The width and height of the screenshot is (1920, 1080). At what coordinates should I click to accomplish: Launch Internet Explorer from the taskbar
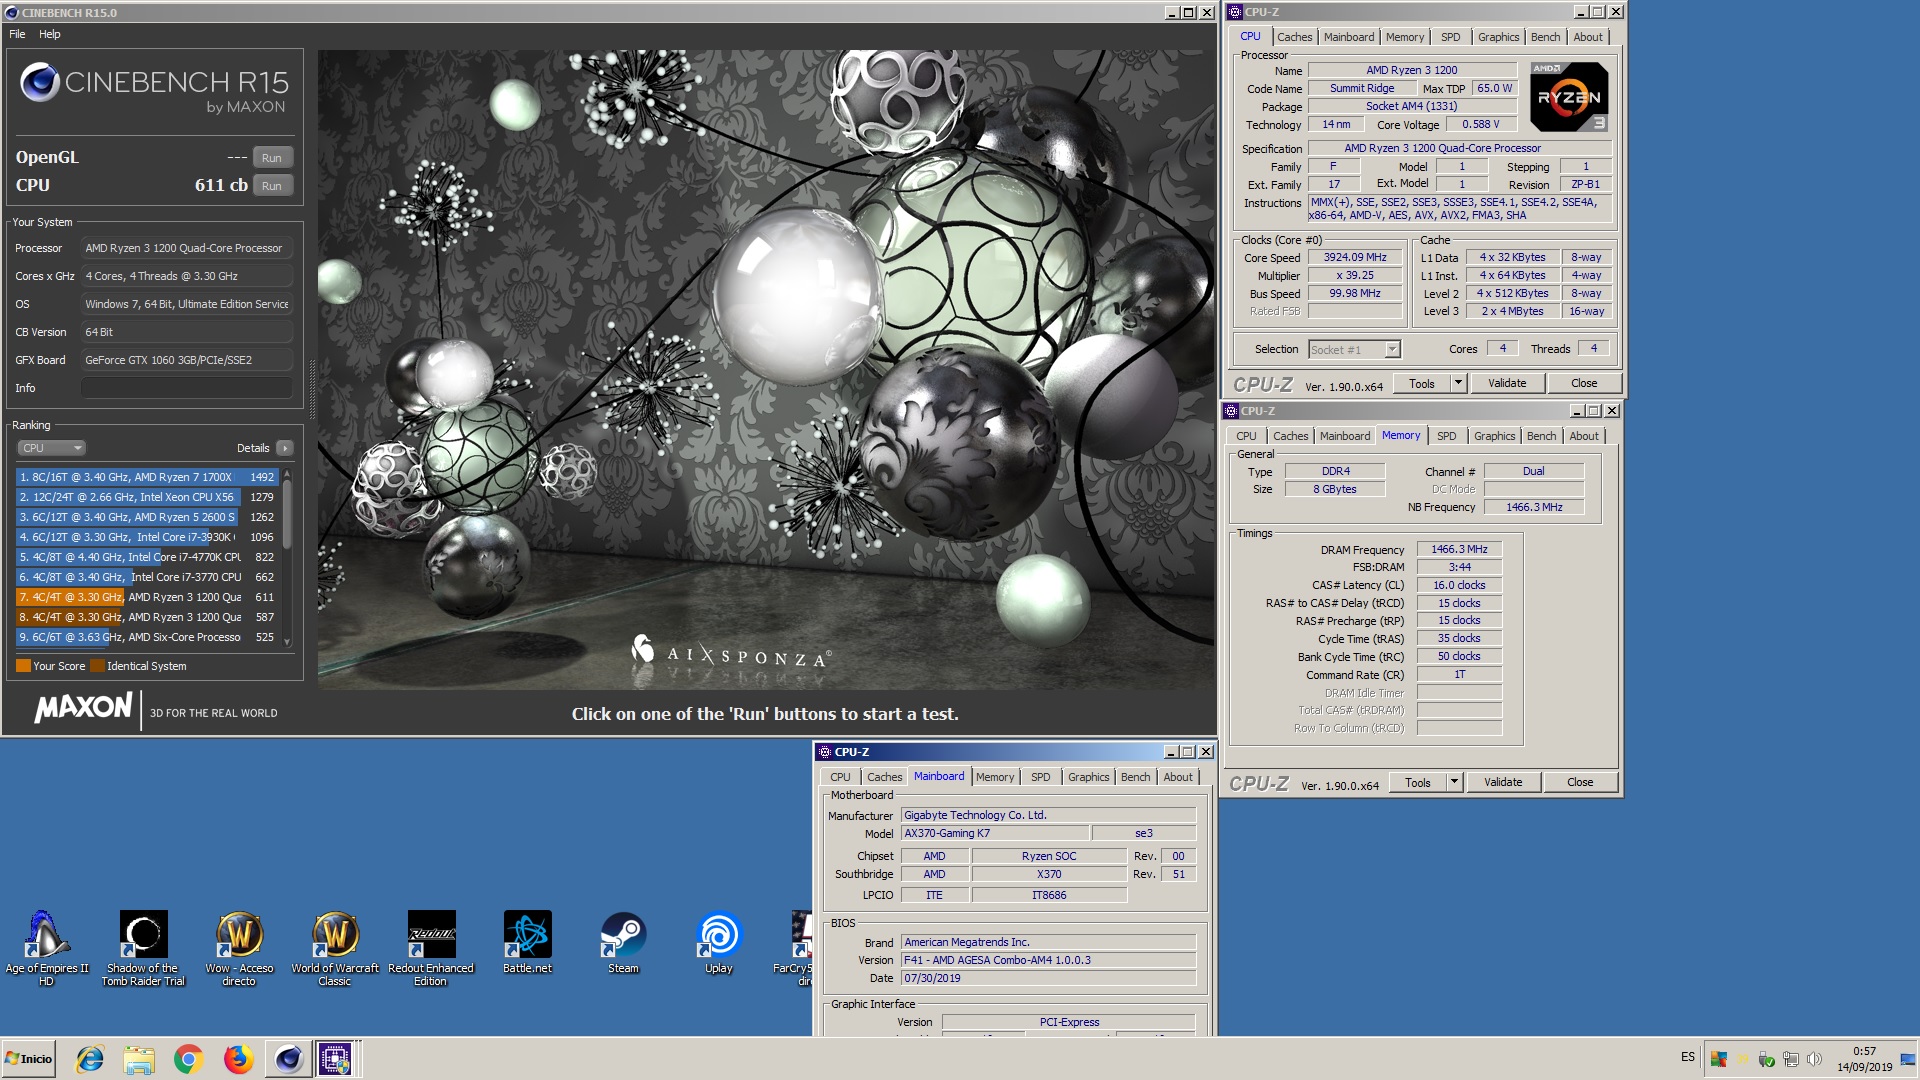click(x=90, y=1059)
